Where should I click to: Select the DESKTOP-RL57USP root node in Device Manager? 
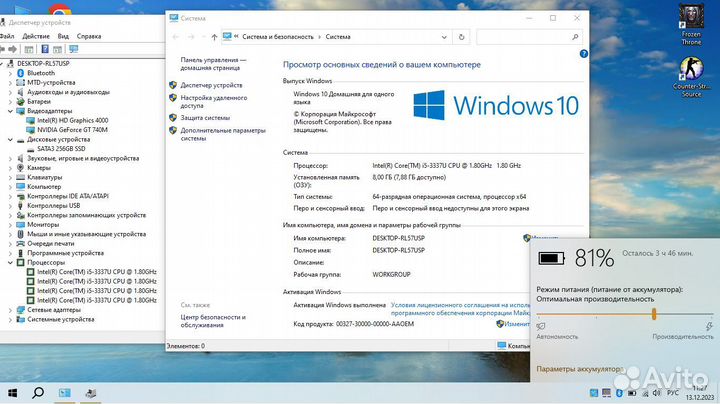tap(43, 63)
